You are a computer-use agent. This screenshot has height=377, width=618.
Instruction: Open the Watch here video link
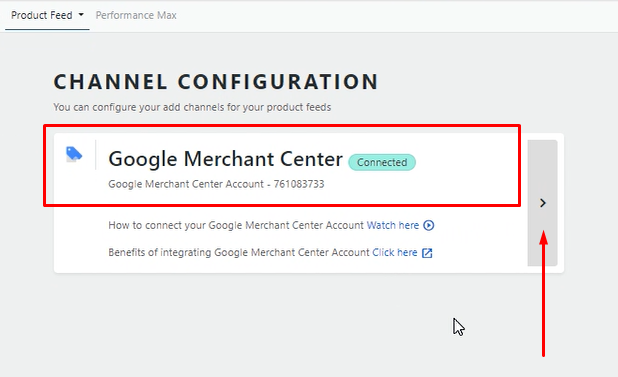point(393,225)
